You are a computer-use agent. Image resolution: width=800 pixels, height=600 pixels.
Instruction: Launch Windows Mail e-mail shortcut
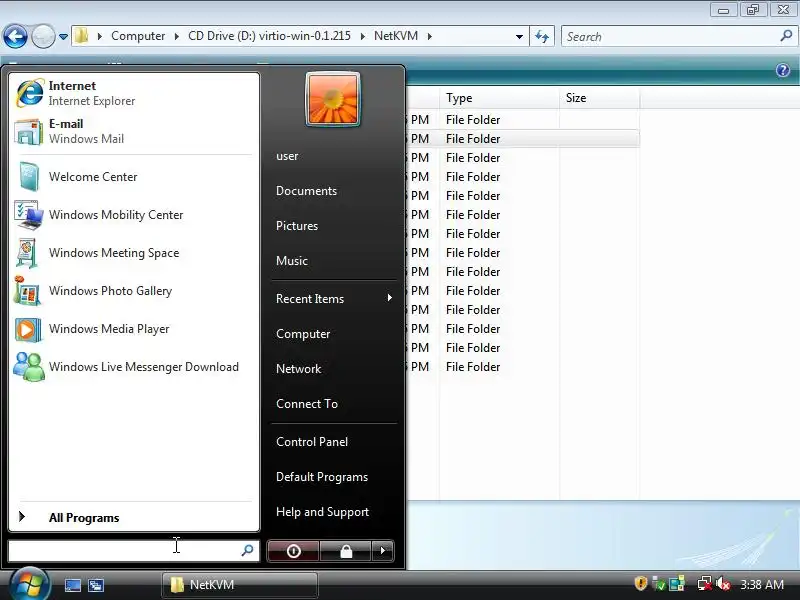(134, 131)
